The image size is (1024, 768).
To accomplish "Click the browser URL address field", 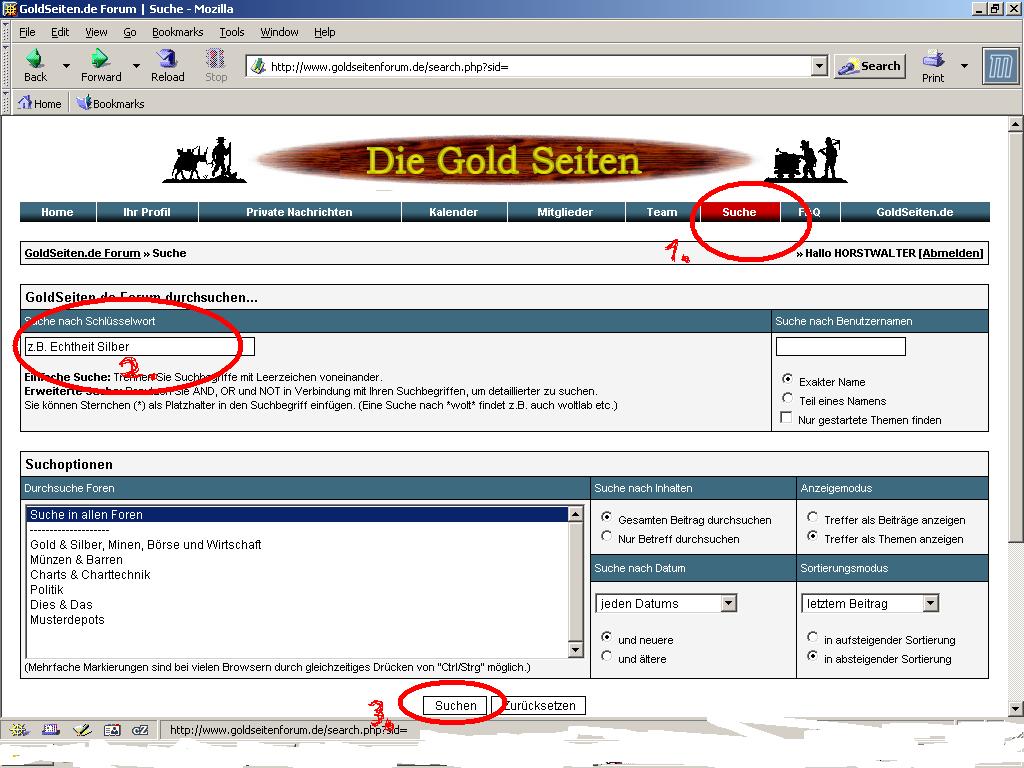I will click(x=539, y=66).
